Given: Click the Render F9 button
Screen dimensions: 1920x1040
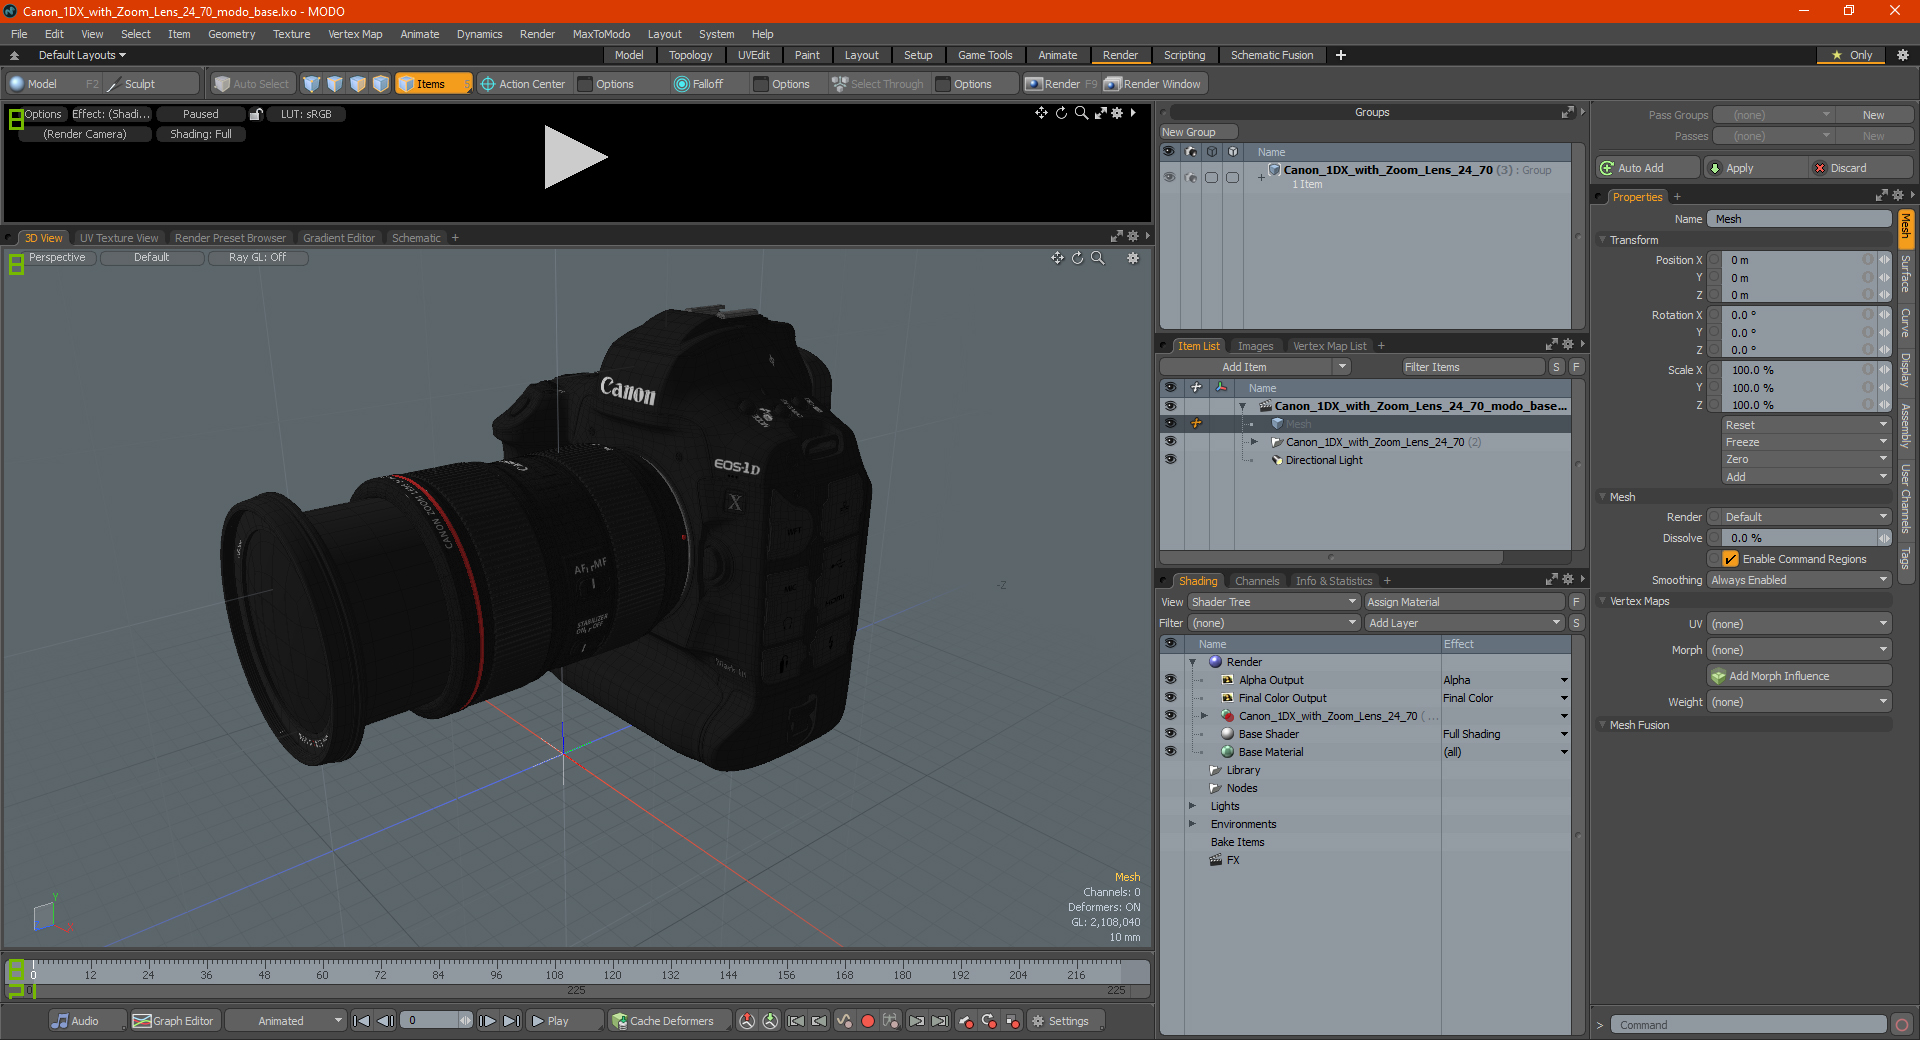Looking at the screenshot, I should coord(1060,84).
